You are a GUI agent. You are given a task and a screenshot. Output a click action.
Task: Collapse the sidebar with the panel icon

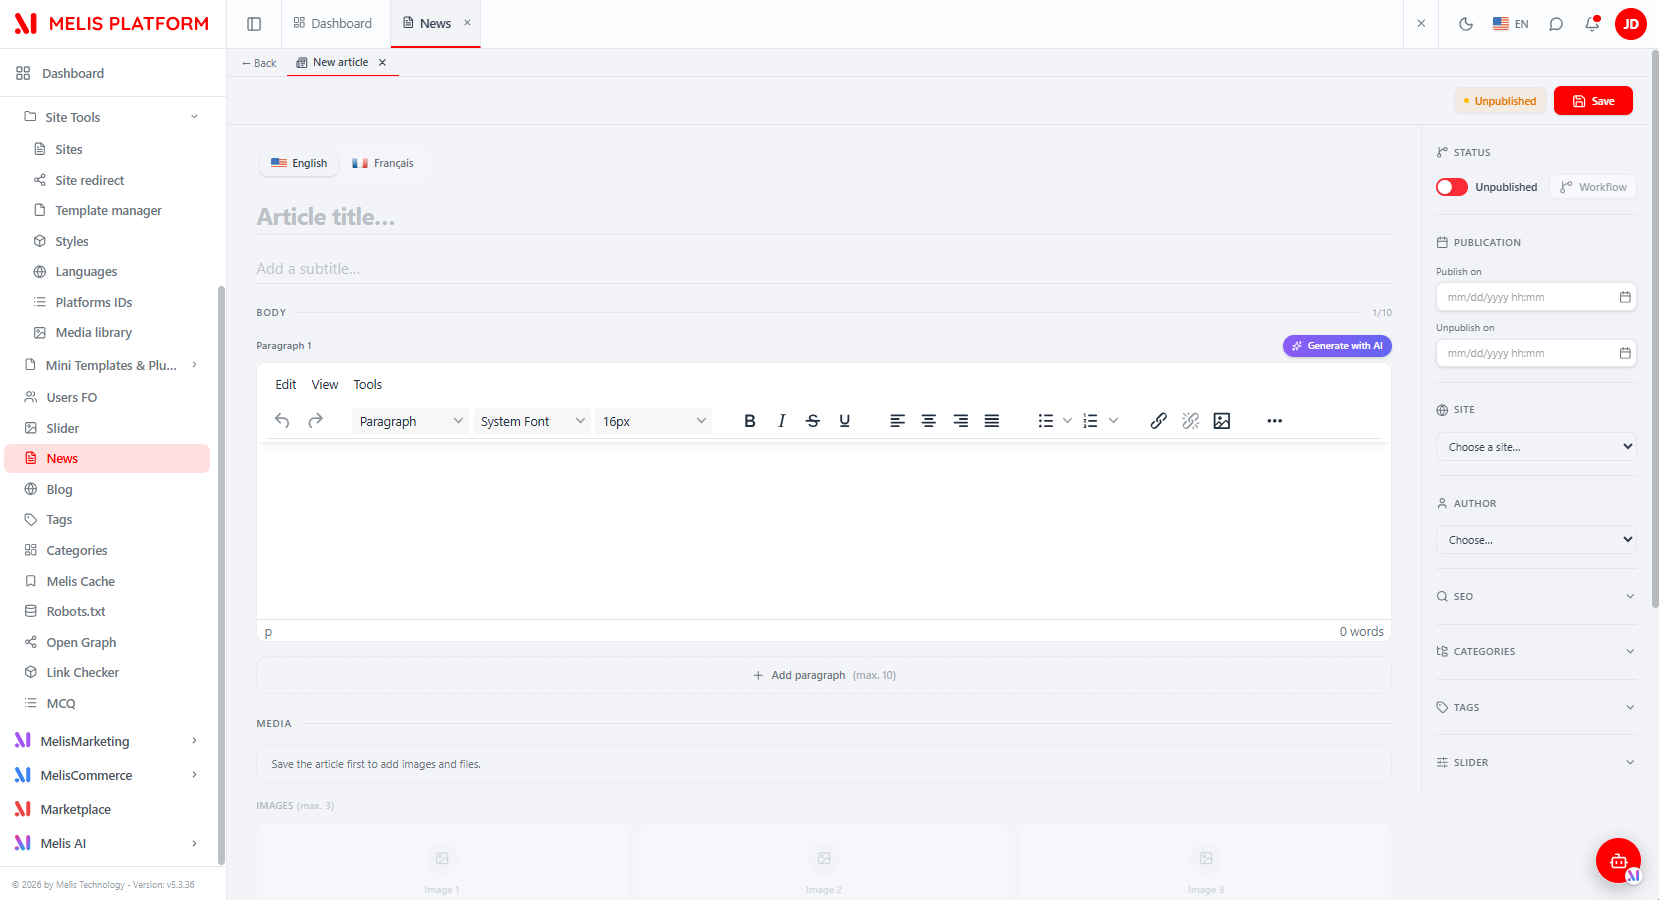(254, 24)
